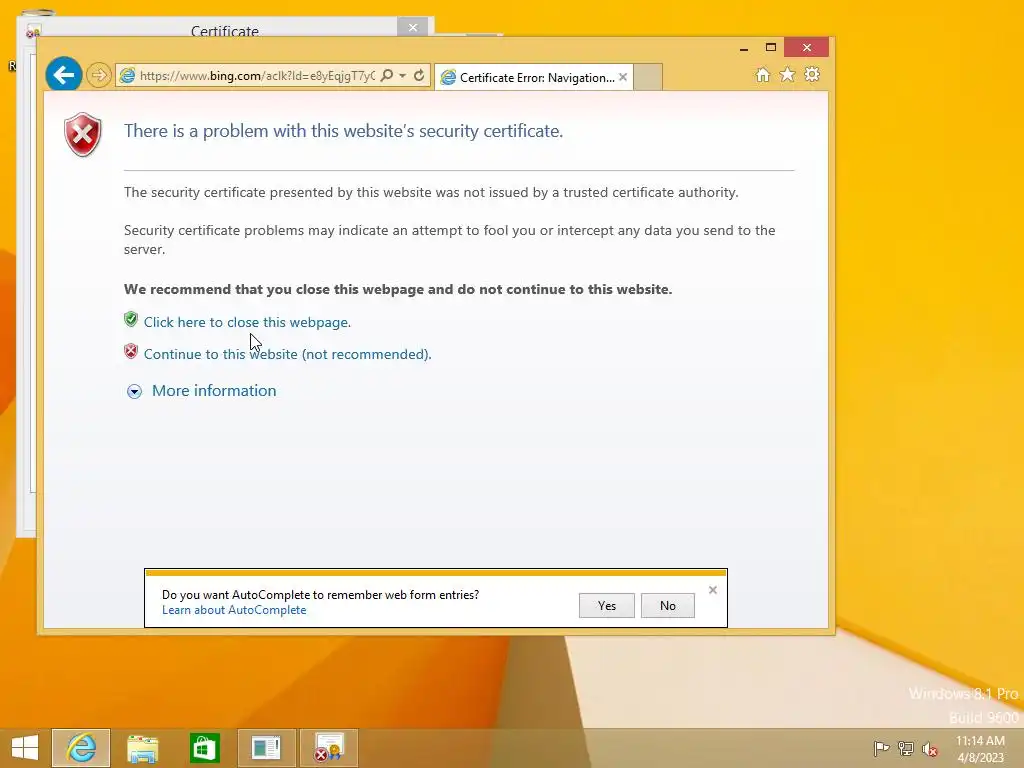The height and width of the screenshot is (768, 1024).
Task: Click Yes on the AutoComplete prompt
Action: [x=607, y=605]
